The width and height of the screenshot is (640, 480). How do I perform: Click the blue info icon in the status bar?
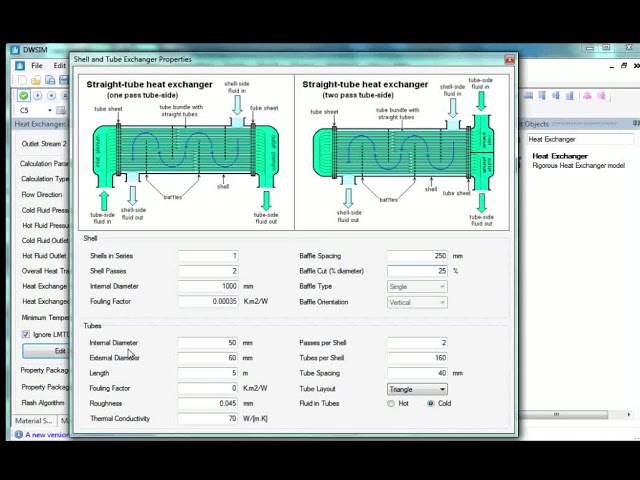[19, 434]
